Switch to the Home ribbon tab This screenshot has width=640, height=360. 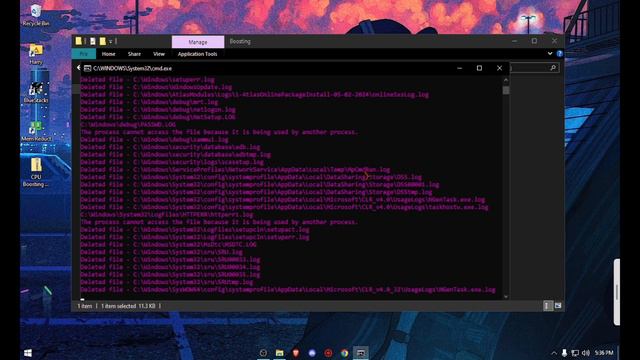[109, 54]
